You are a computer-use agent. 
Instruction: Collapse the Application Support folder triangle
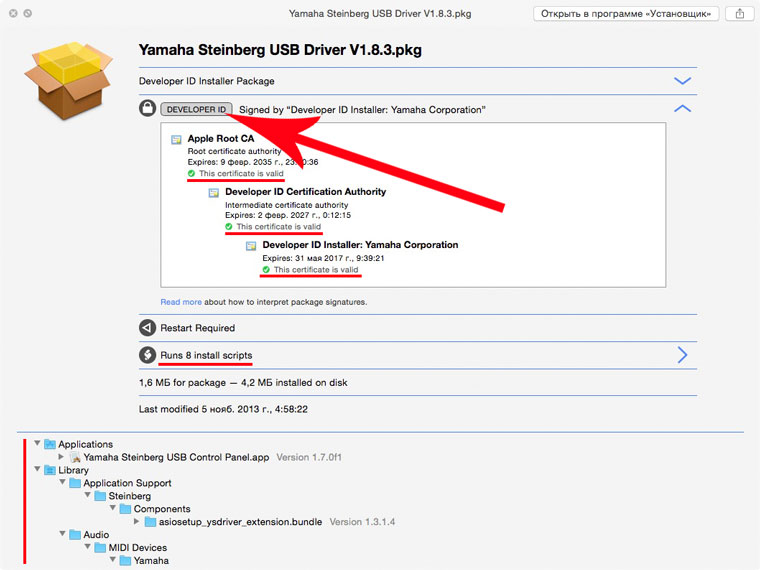[x=63, y=482]
